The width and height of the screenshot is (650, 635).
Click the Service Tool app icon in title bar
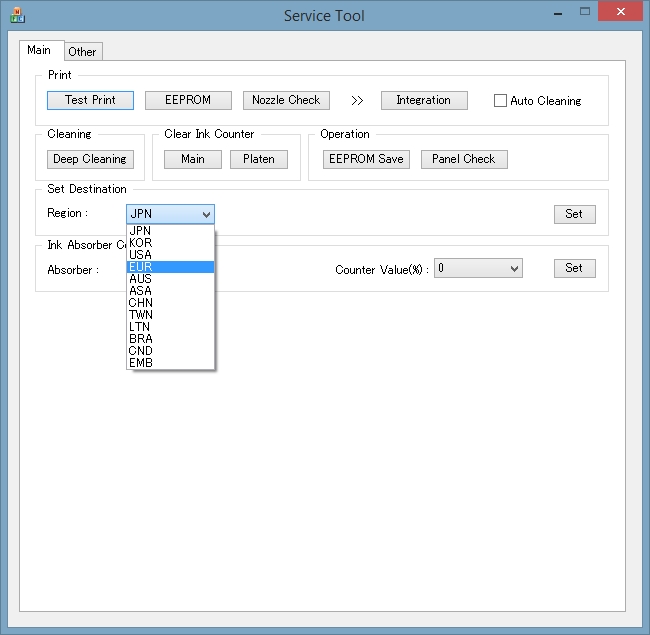16,15
